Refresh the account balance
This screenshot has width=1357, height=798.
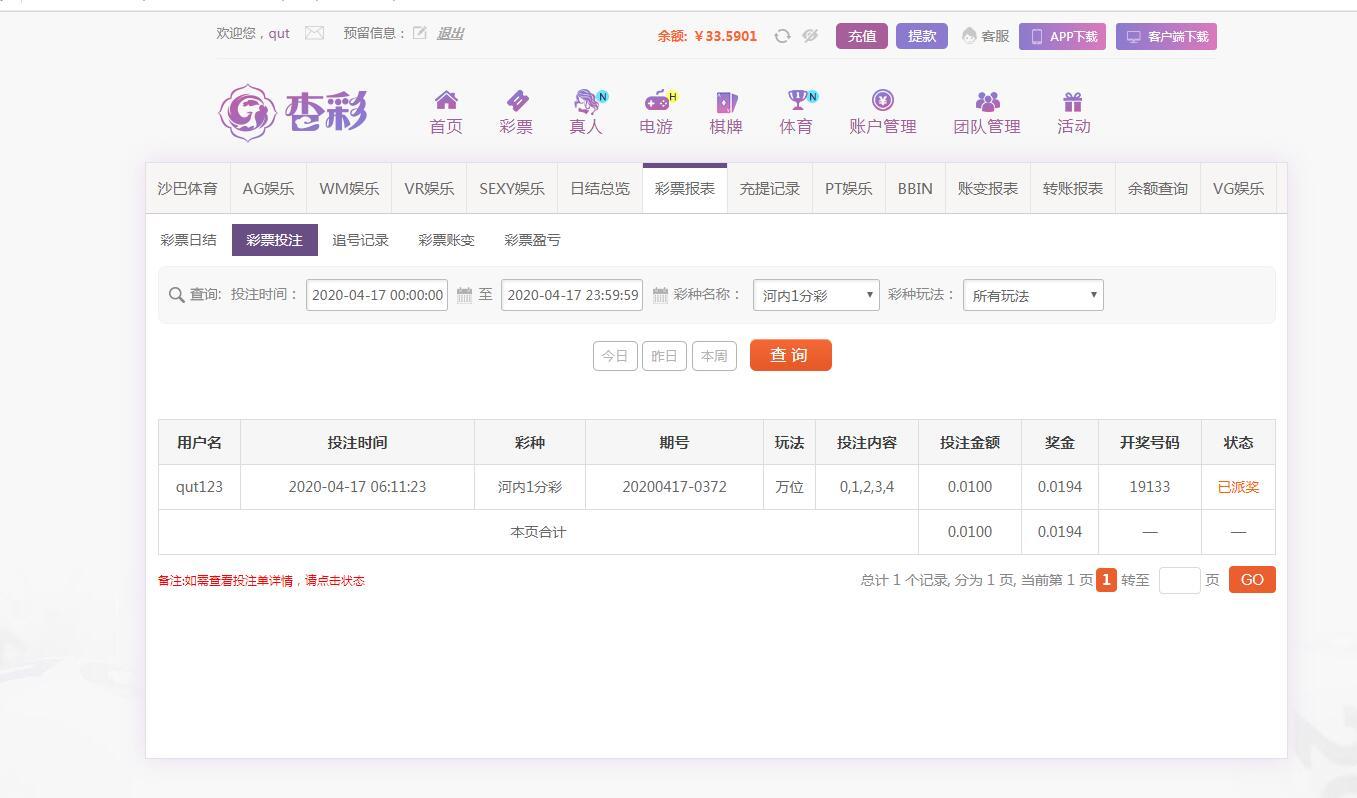point(782,36)
